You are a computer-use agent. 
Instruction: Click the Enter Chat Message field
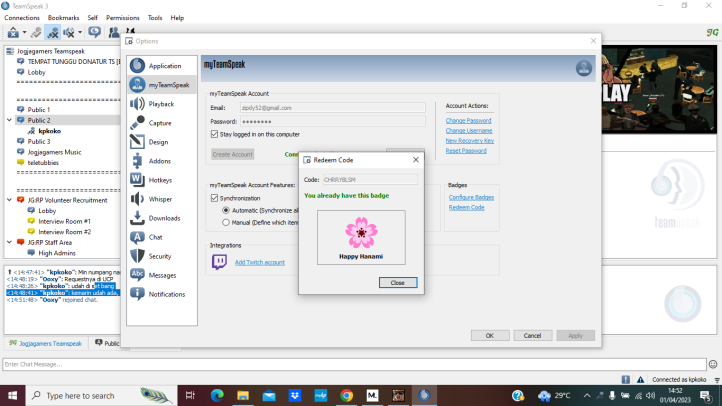354,364
